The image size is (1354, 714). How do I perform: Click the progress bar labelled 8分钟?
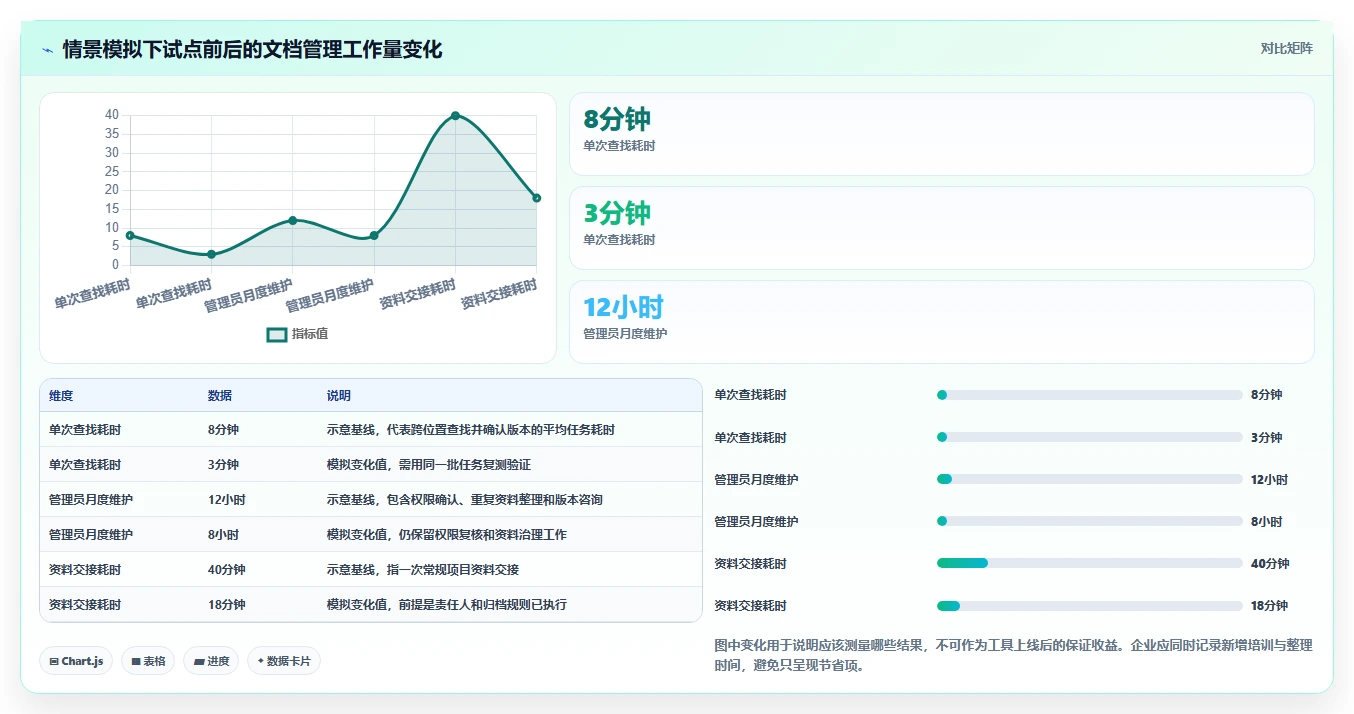(x=1089, y=395)
